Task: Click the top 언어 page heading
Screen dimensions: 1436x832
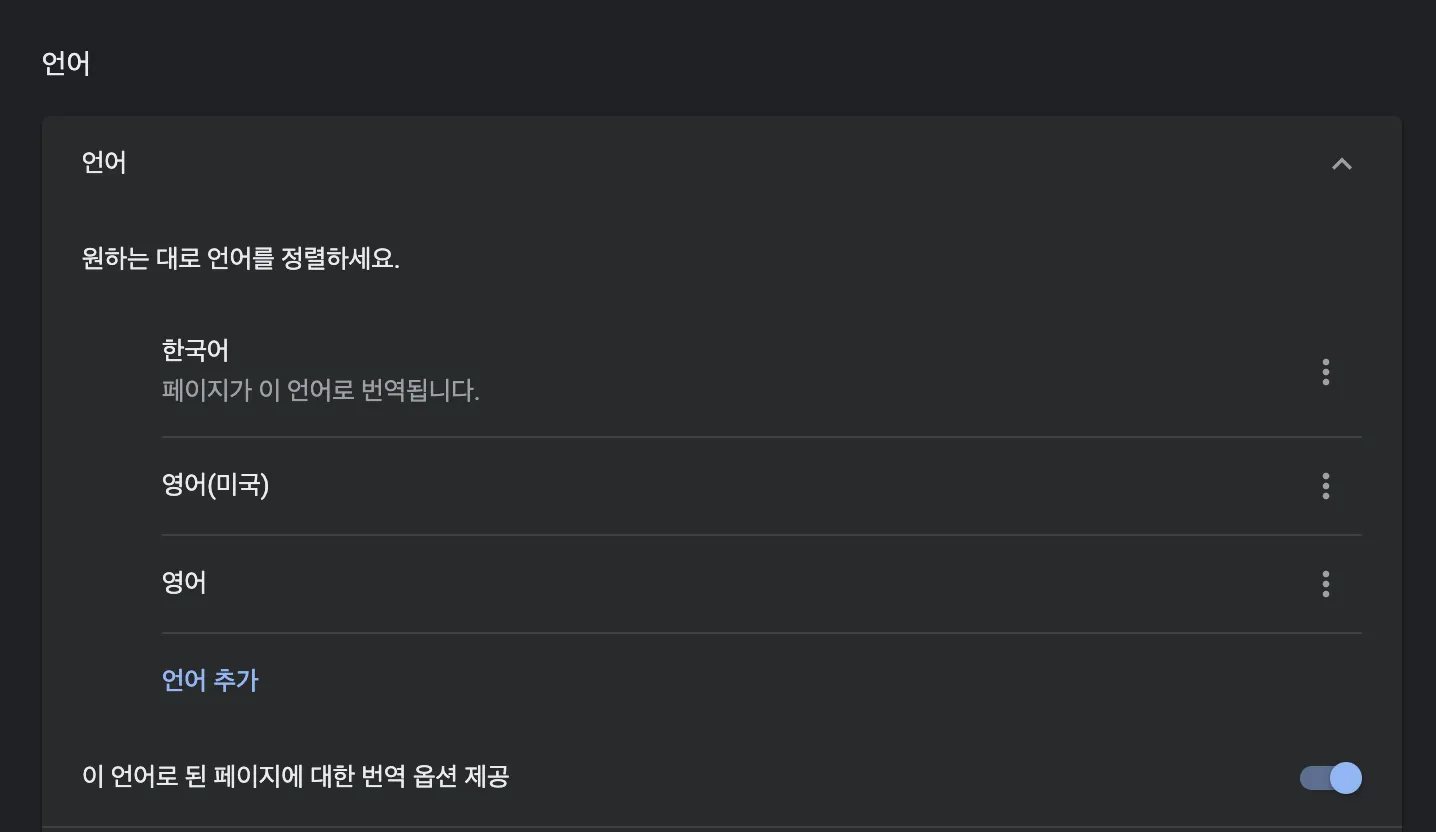Action: coord(66,63)
